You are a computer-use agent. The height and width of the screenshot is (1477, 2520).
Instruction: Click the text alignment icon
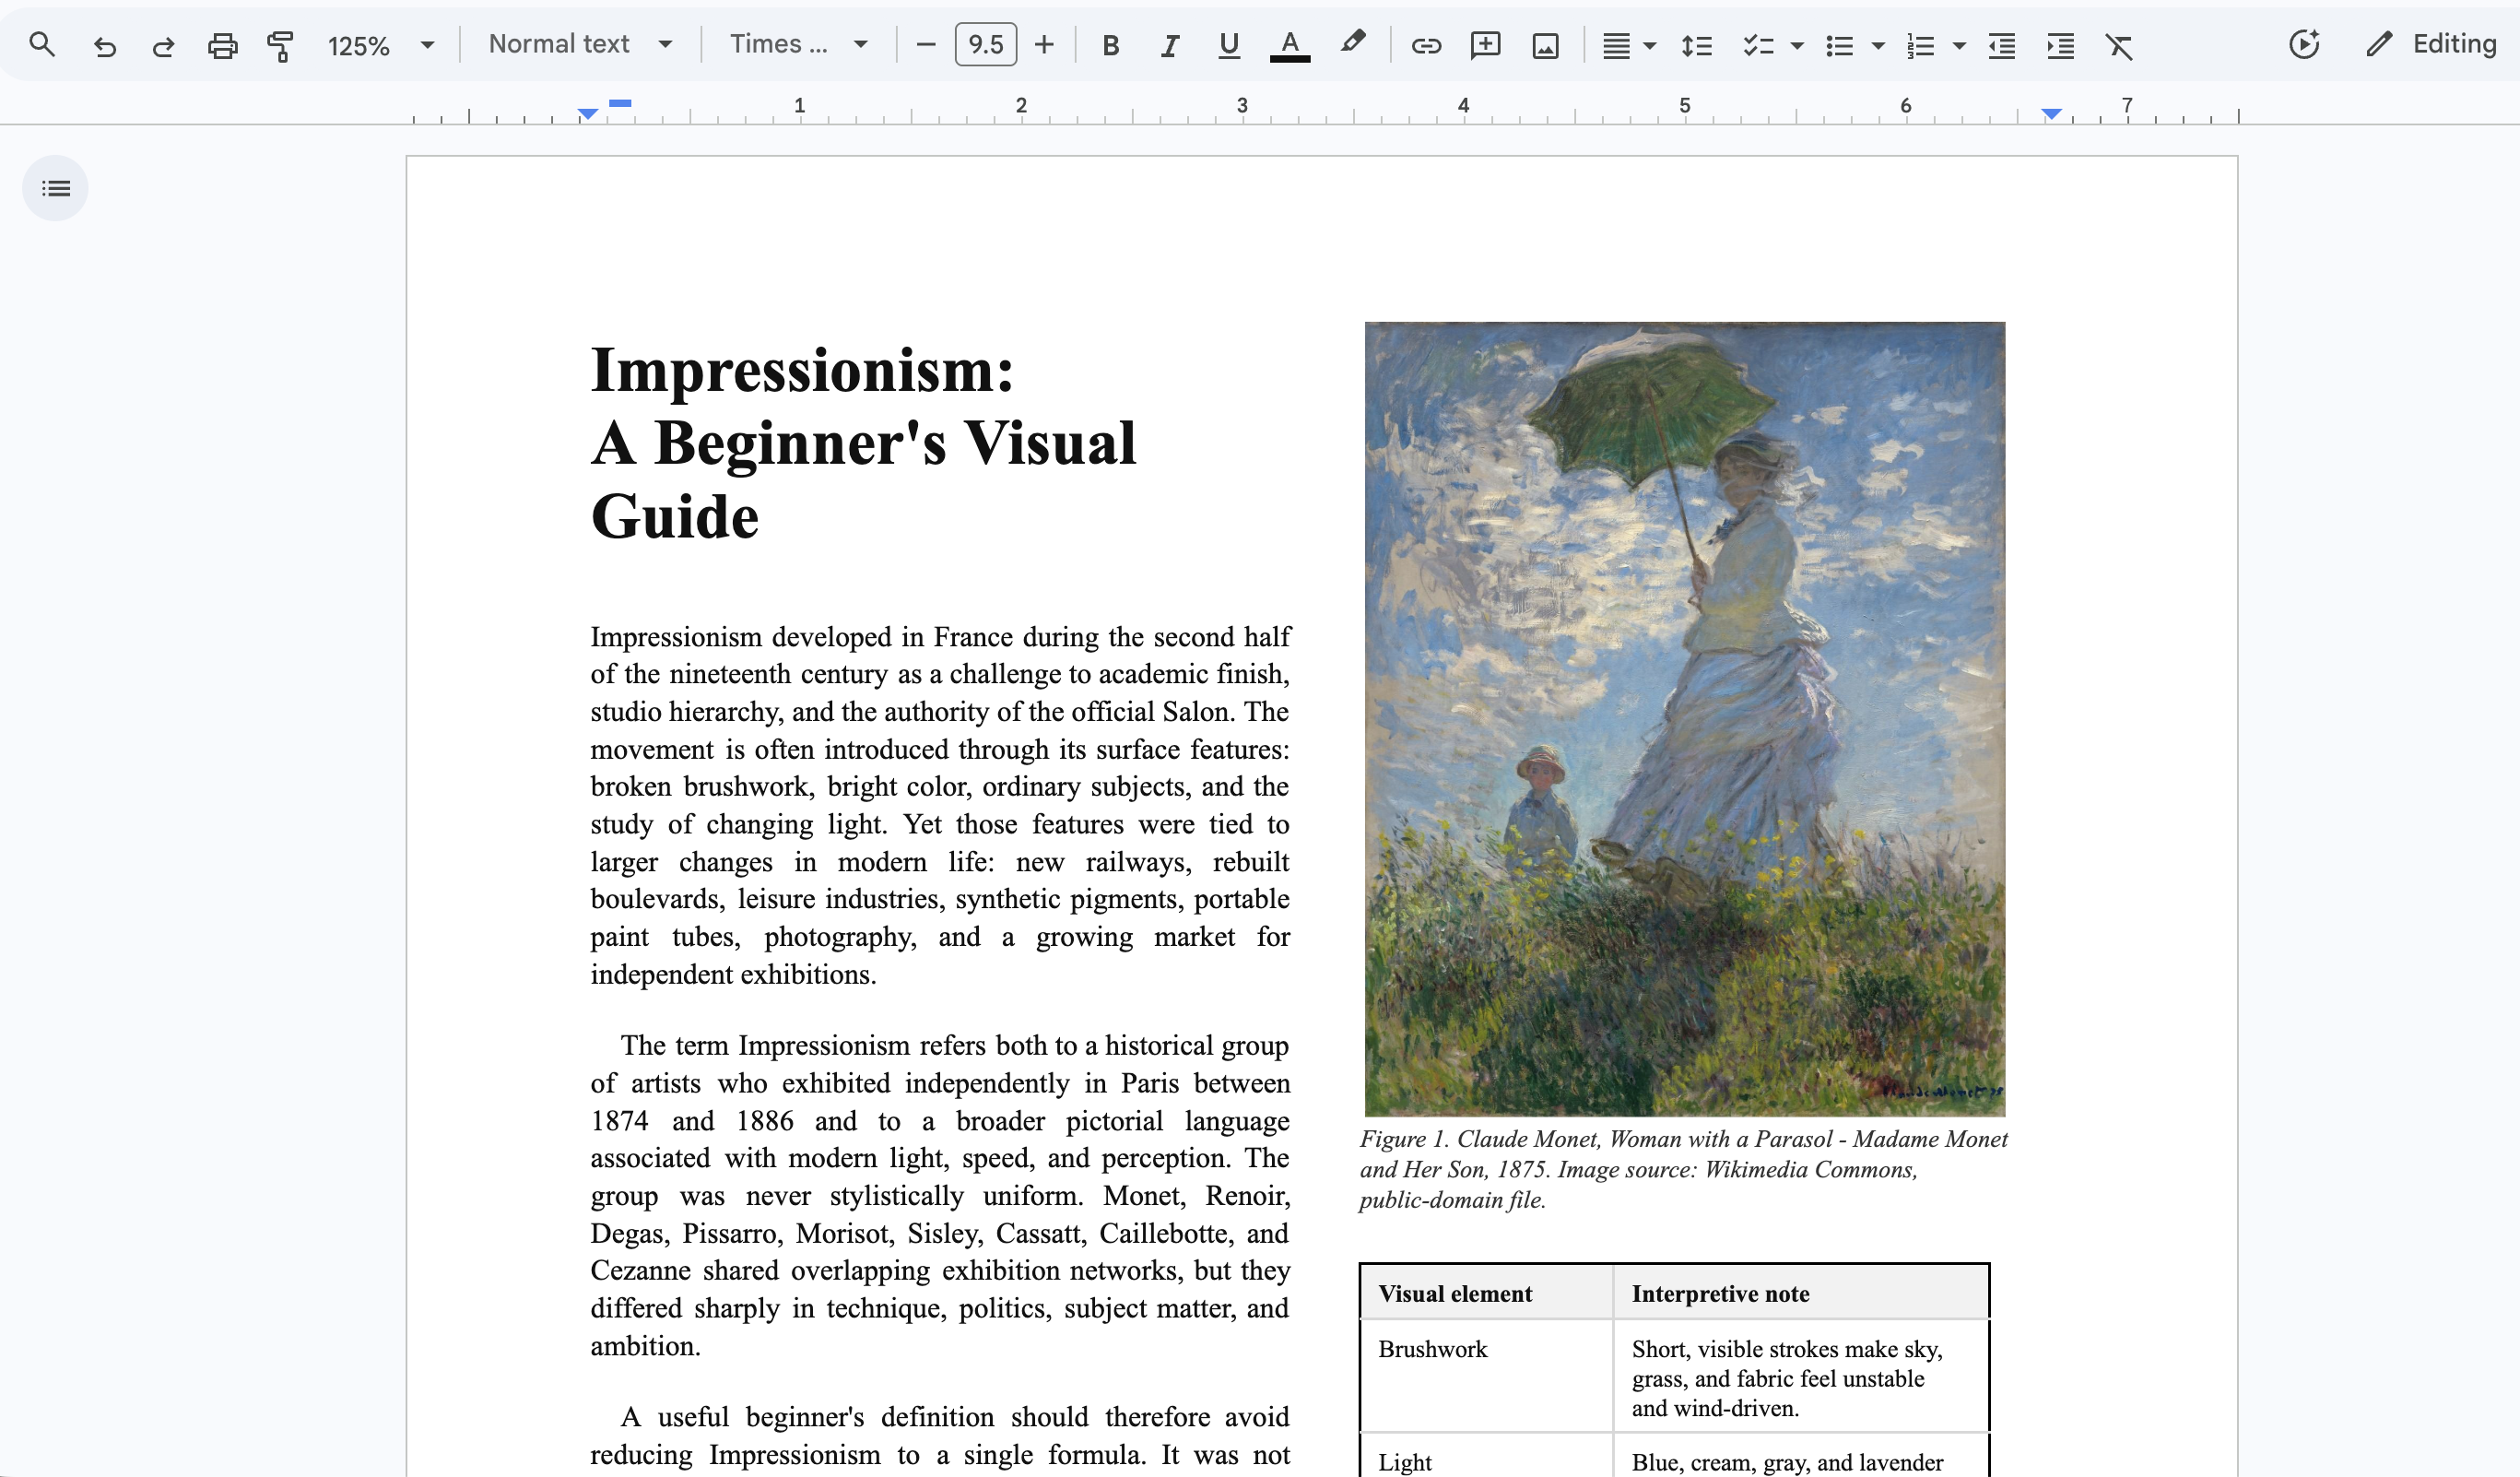[1616, 45]
